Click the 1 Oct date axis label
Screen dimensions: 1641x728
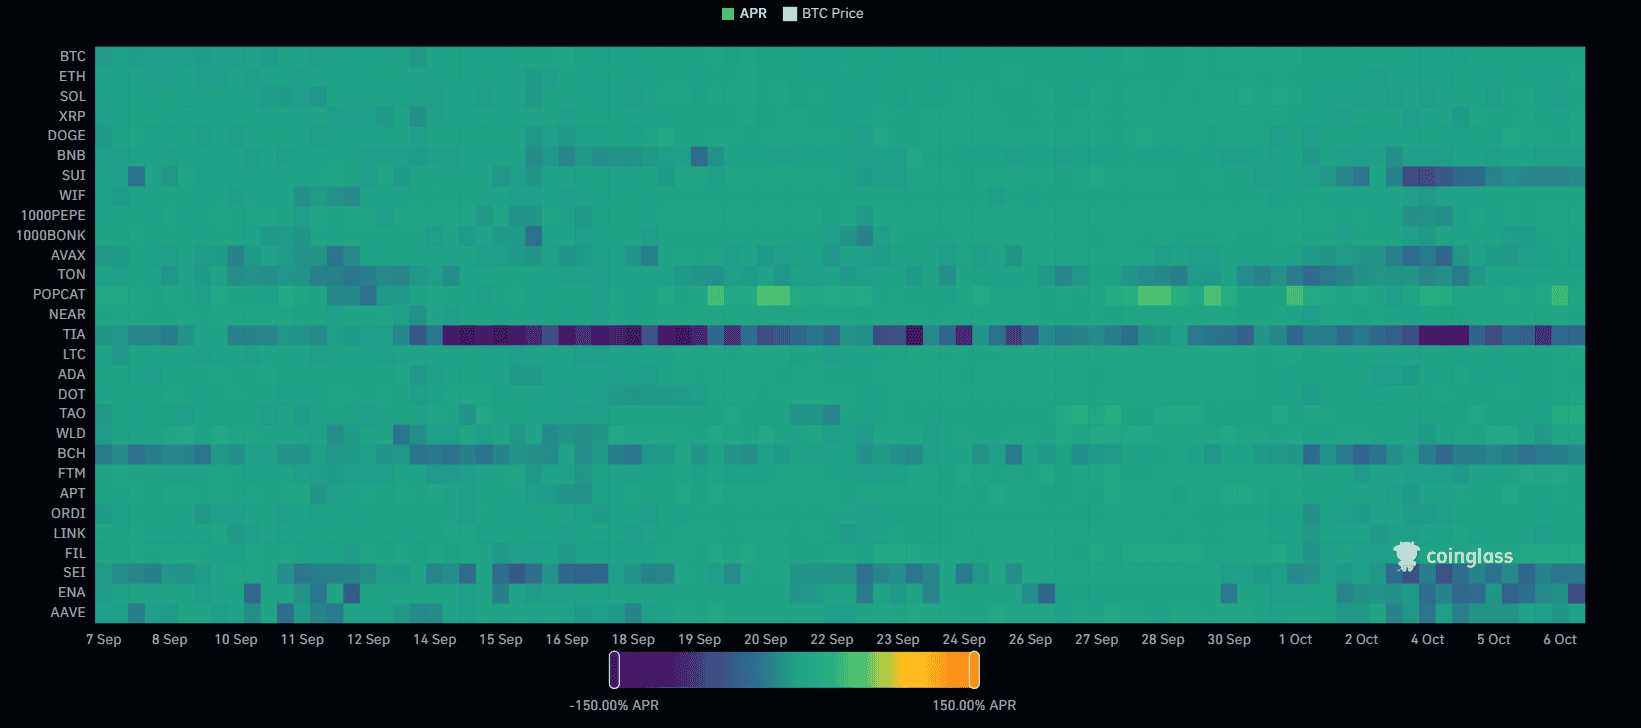pos(1295,639)
